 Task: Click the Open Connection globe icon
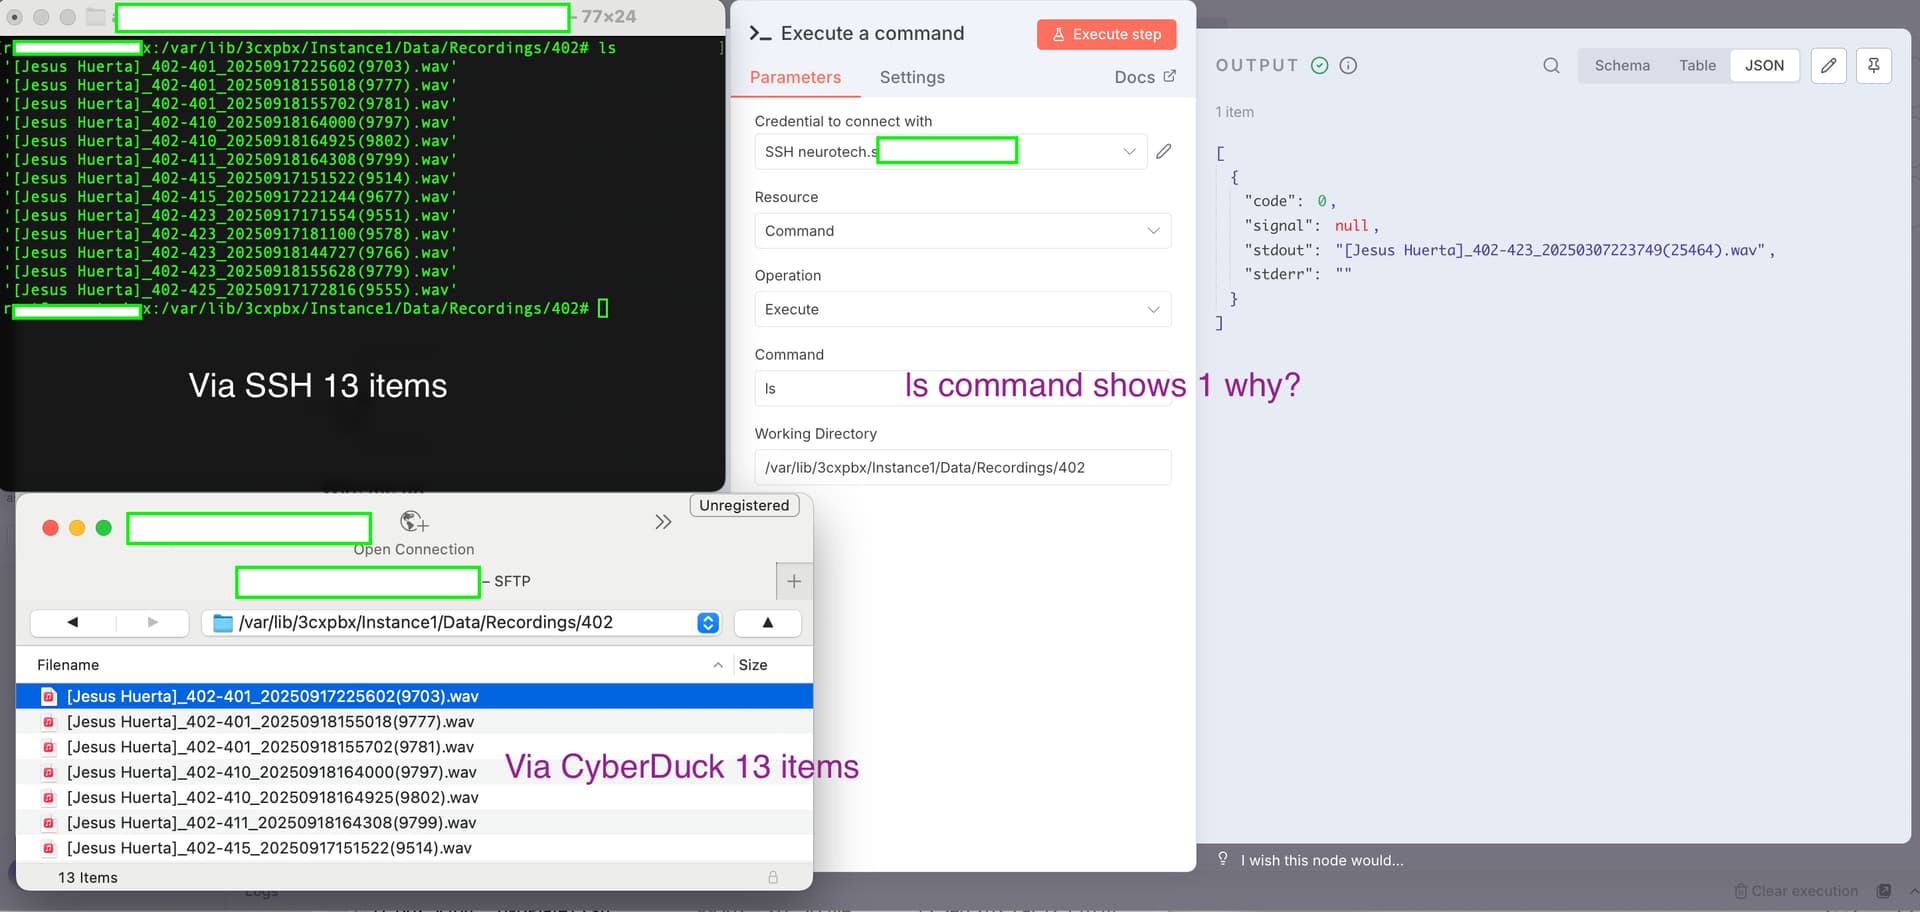click(x=413, y=522)
